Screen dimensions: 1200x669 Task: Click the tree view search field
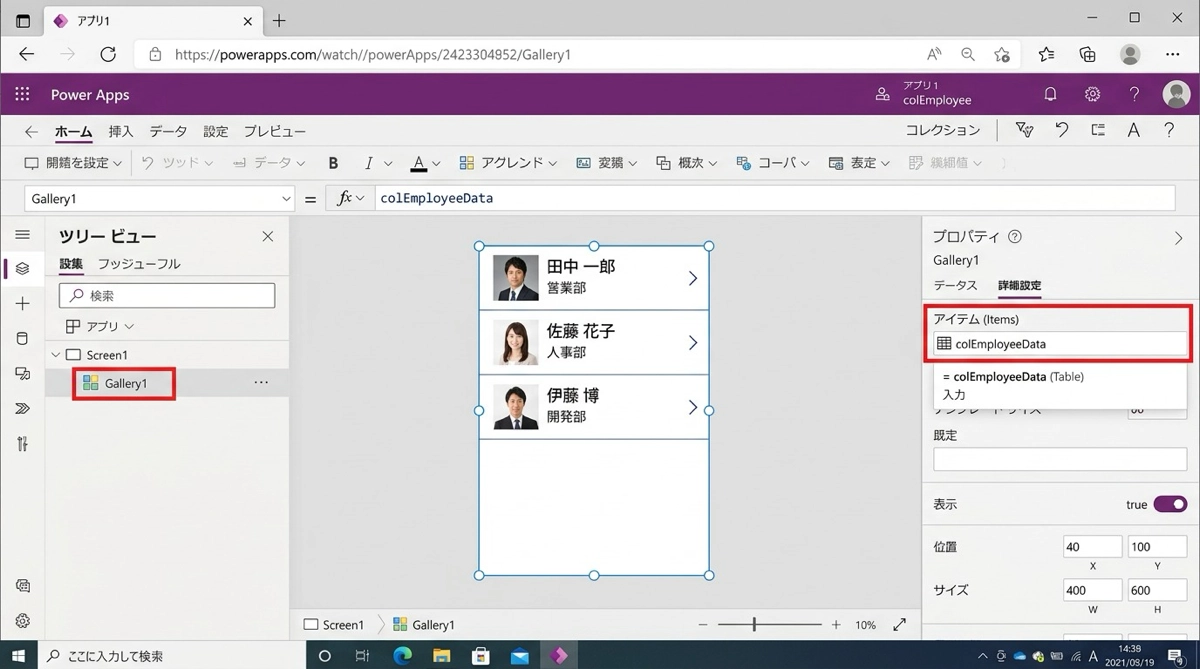167,295
